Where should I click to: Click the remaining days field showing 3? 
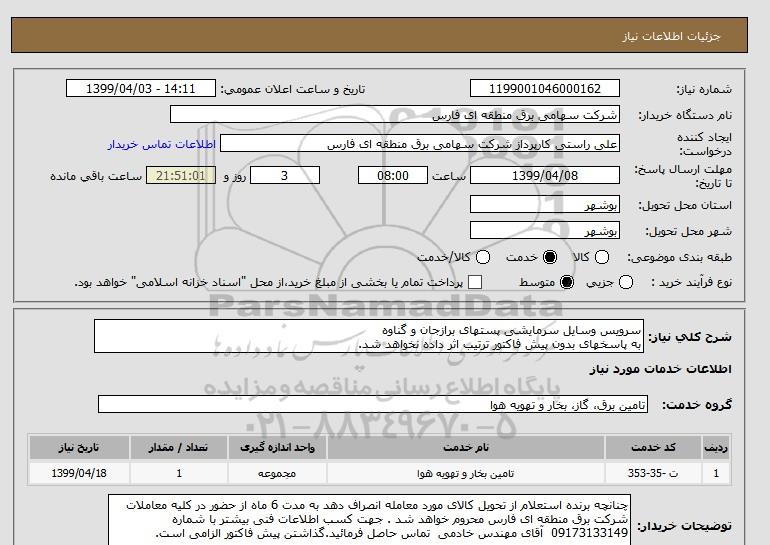285,175
